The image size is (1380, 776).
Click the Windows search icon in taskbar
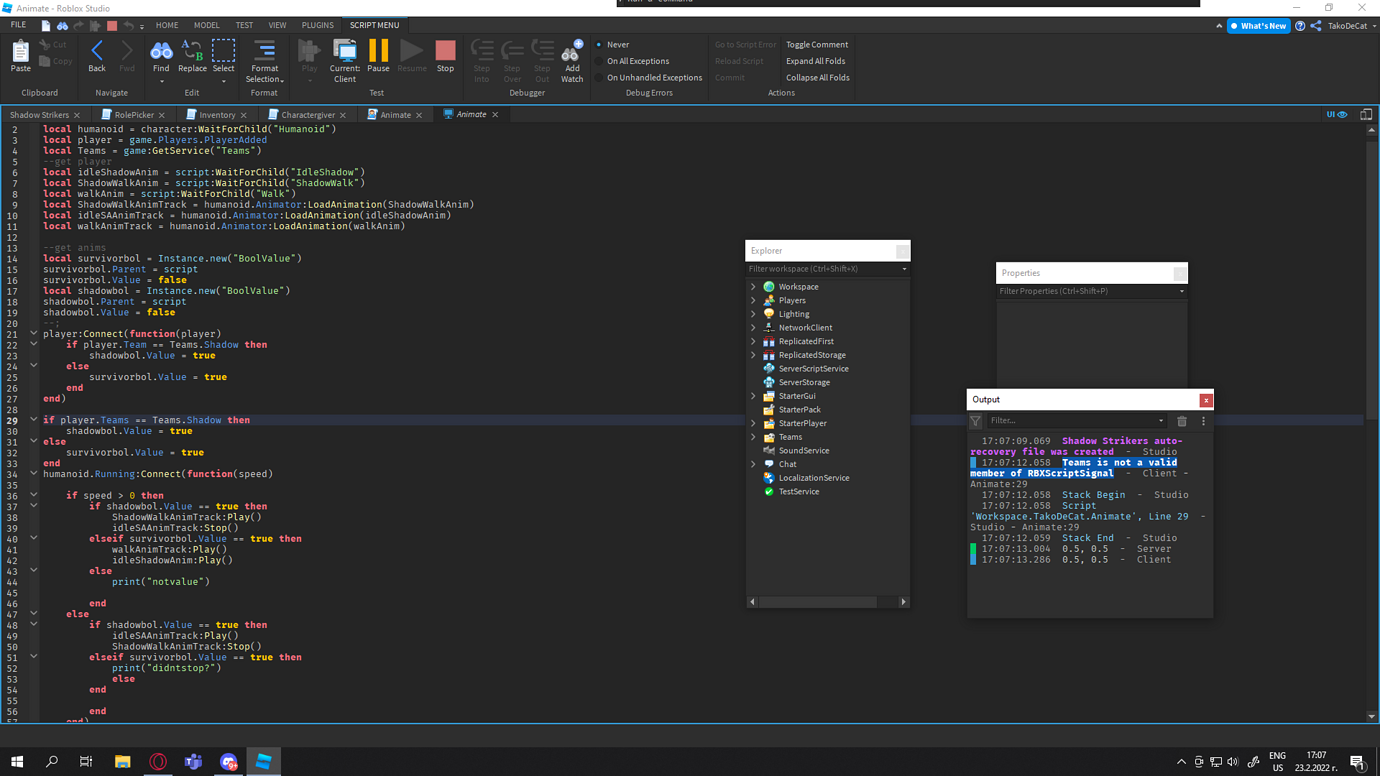click(x=52, y=761)
